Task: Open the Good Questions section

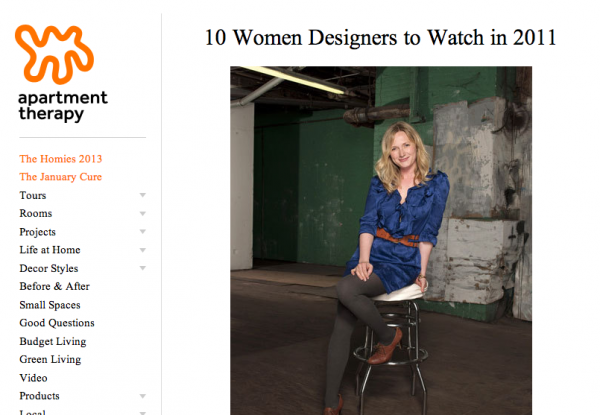Action: pyautogui.click(x=57, y=323)
